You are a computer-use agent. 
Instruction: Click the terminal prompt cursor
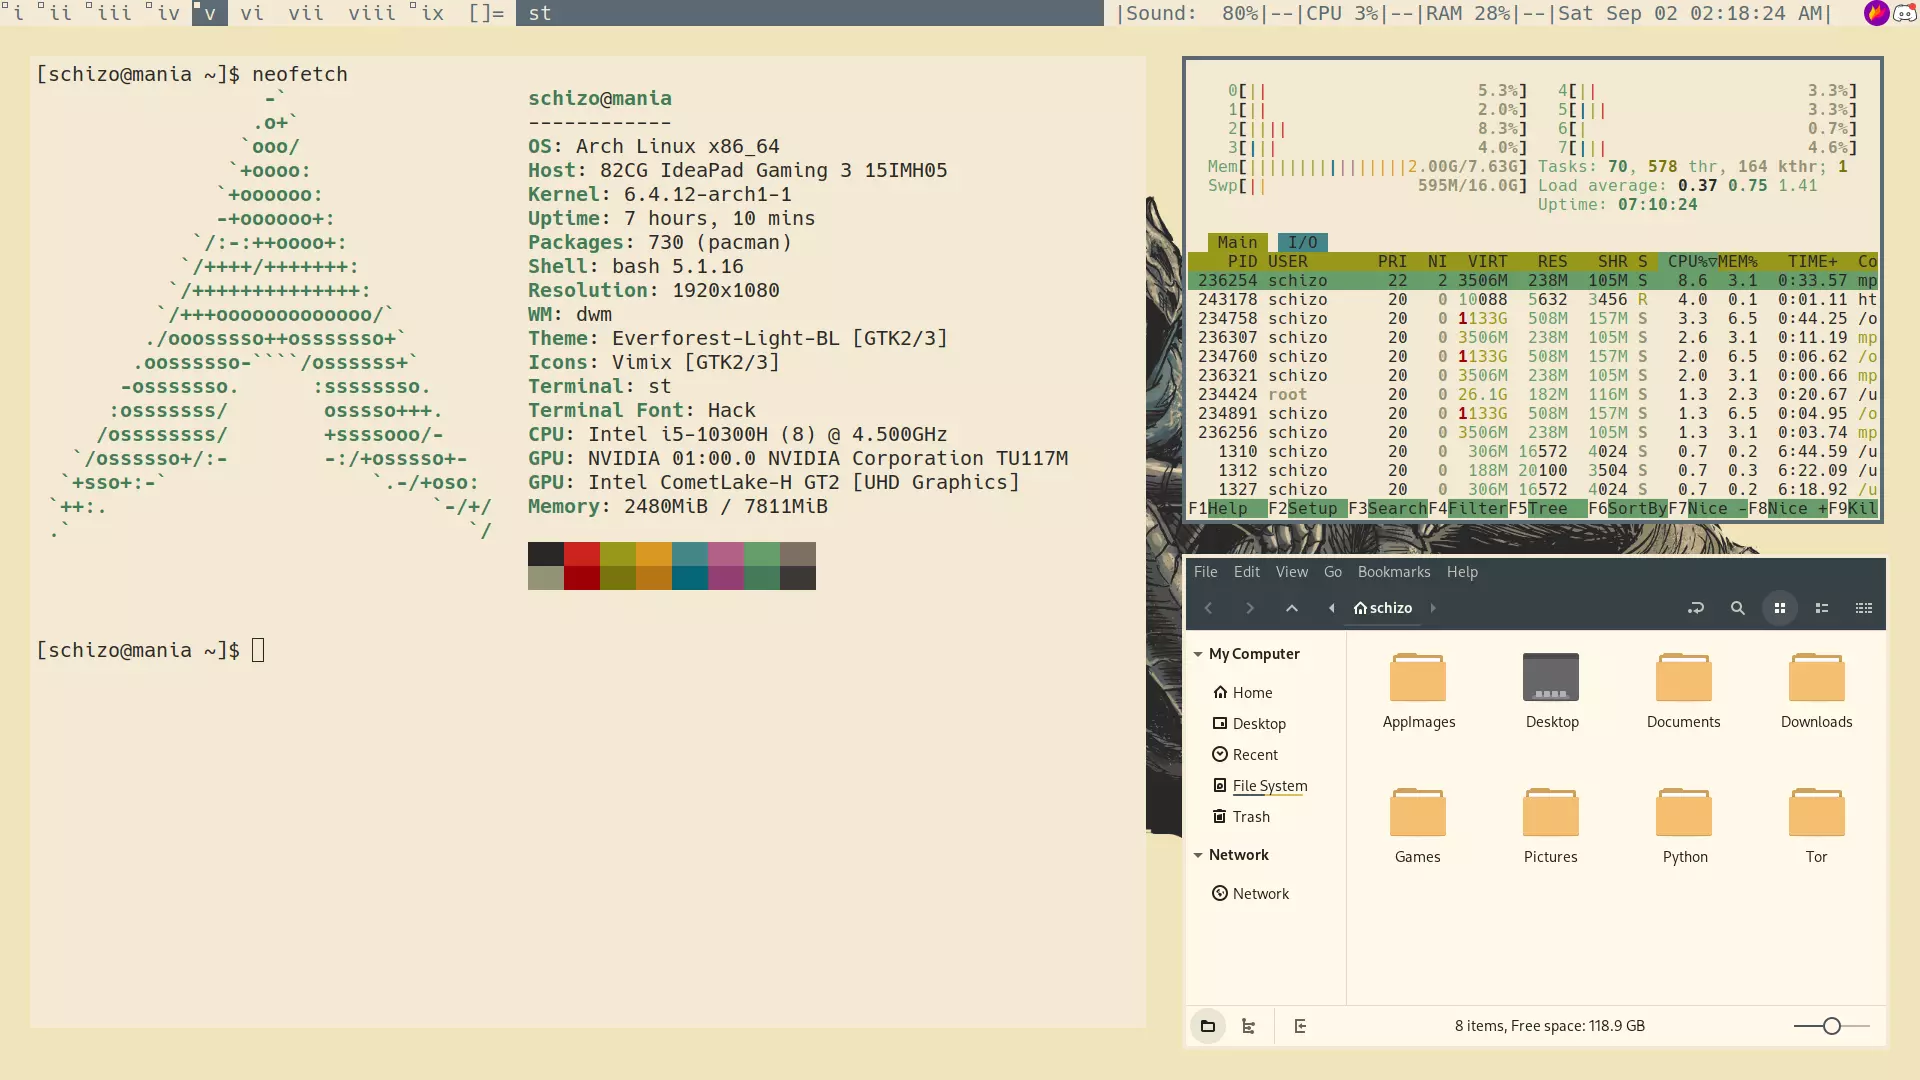[x=258, y=650]
